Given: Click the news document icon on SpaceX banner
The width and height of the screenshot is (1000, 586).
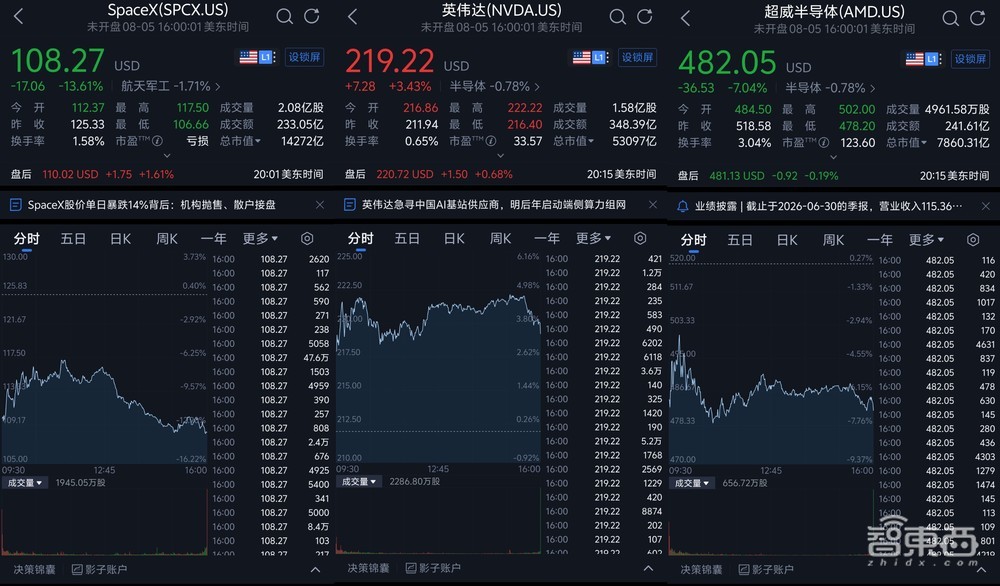Looking at the screenshot, I should [16, 205].
